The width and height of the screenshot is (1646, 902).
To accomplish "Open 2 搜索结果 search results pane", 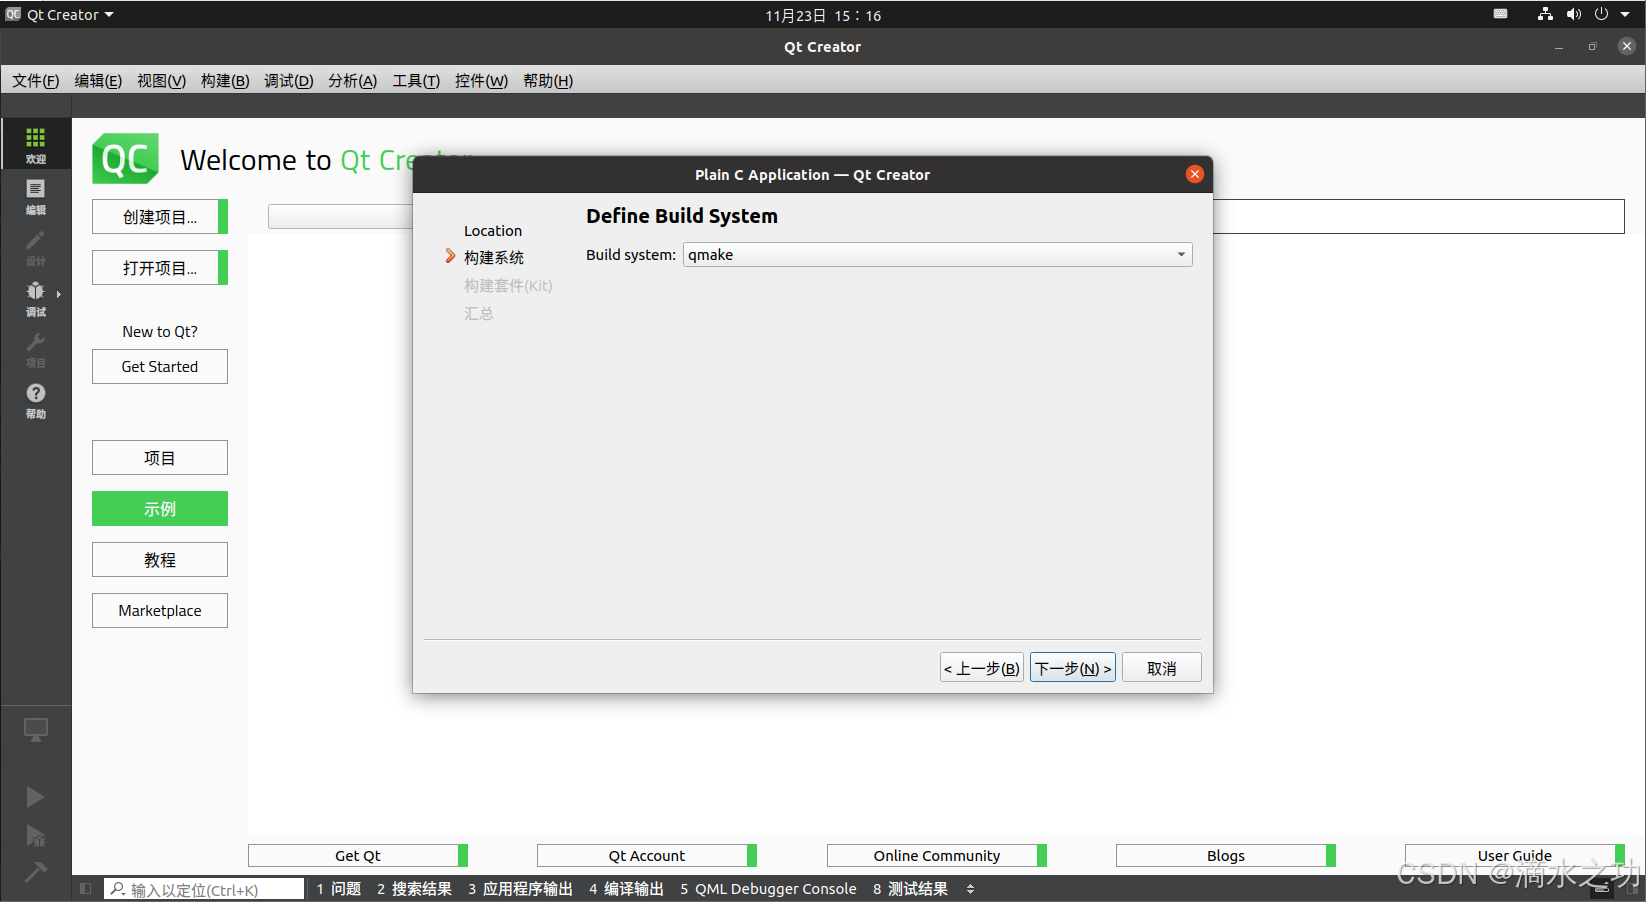I will tap(415, 889).
